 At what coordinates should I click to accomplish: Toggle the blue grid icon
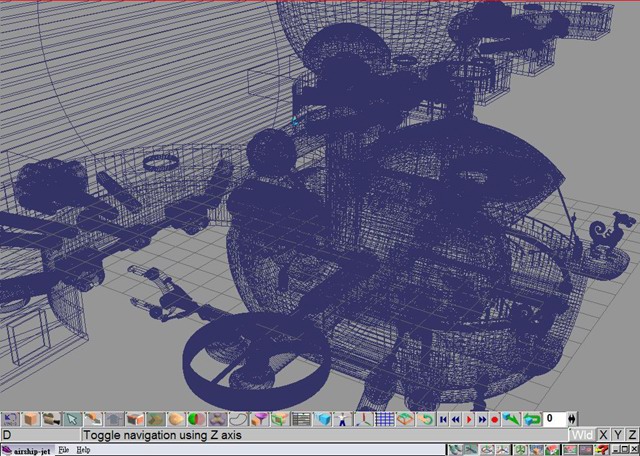[x=384, y=420]
